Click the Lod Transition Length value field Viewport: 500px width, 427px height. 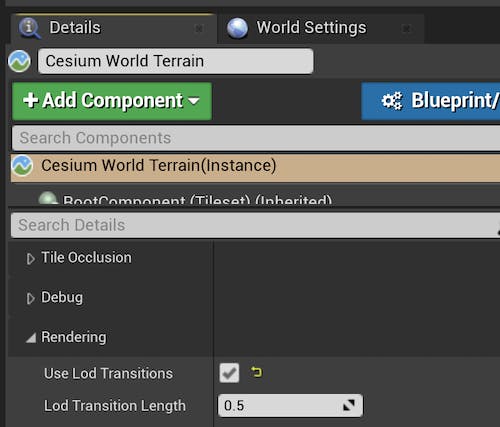290,406
